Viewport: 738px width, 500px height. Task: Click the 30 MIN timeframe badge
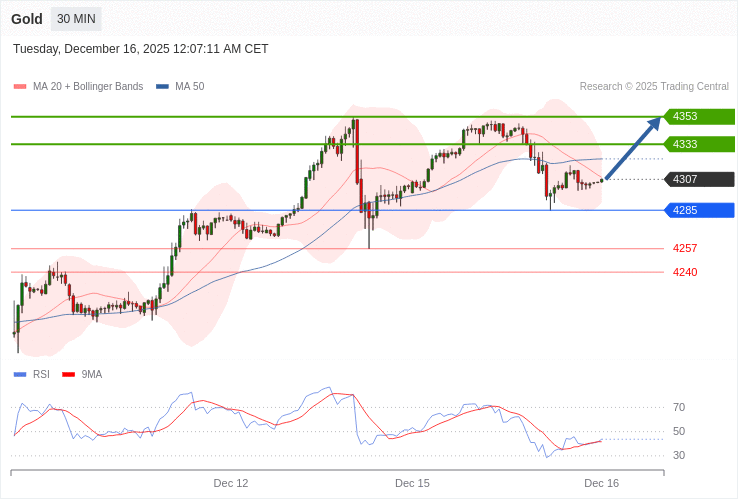pos(76,19)
